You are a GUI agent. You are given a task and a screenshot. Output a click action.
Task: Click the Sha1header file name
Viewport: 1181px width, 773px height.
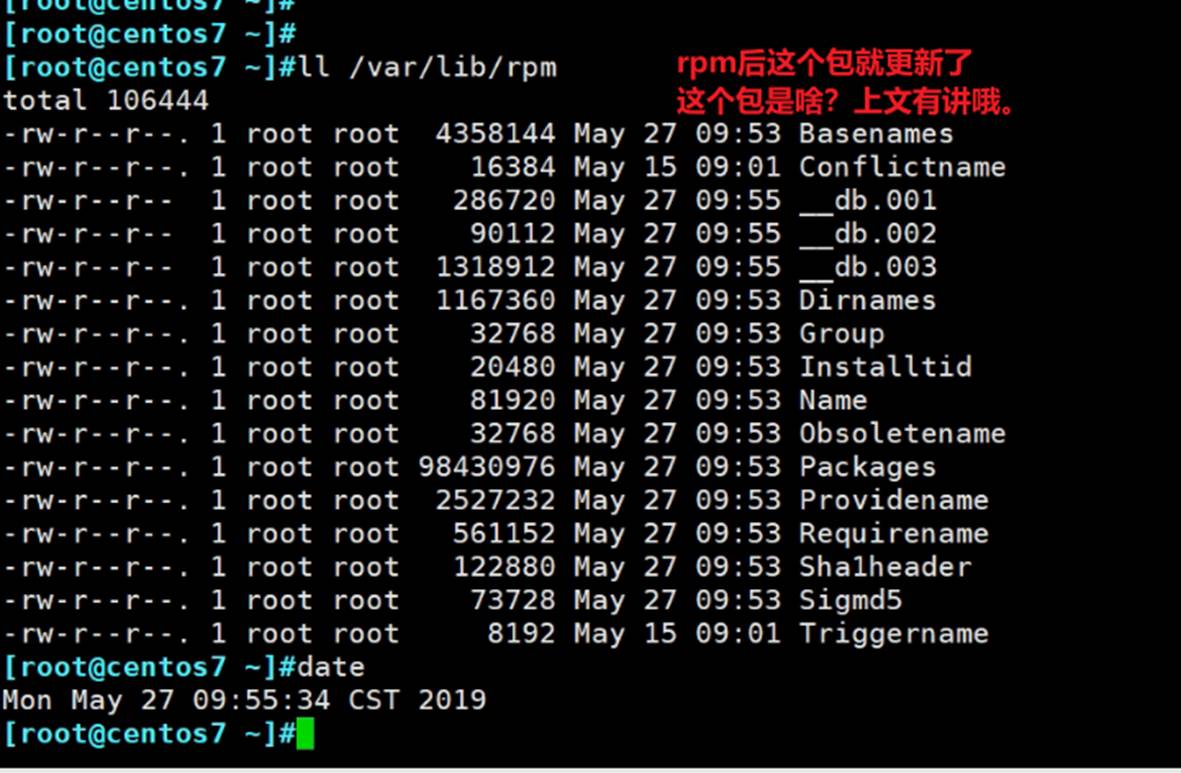885,567
